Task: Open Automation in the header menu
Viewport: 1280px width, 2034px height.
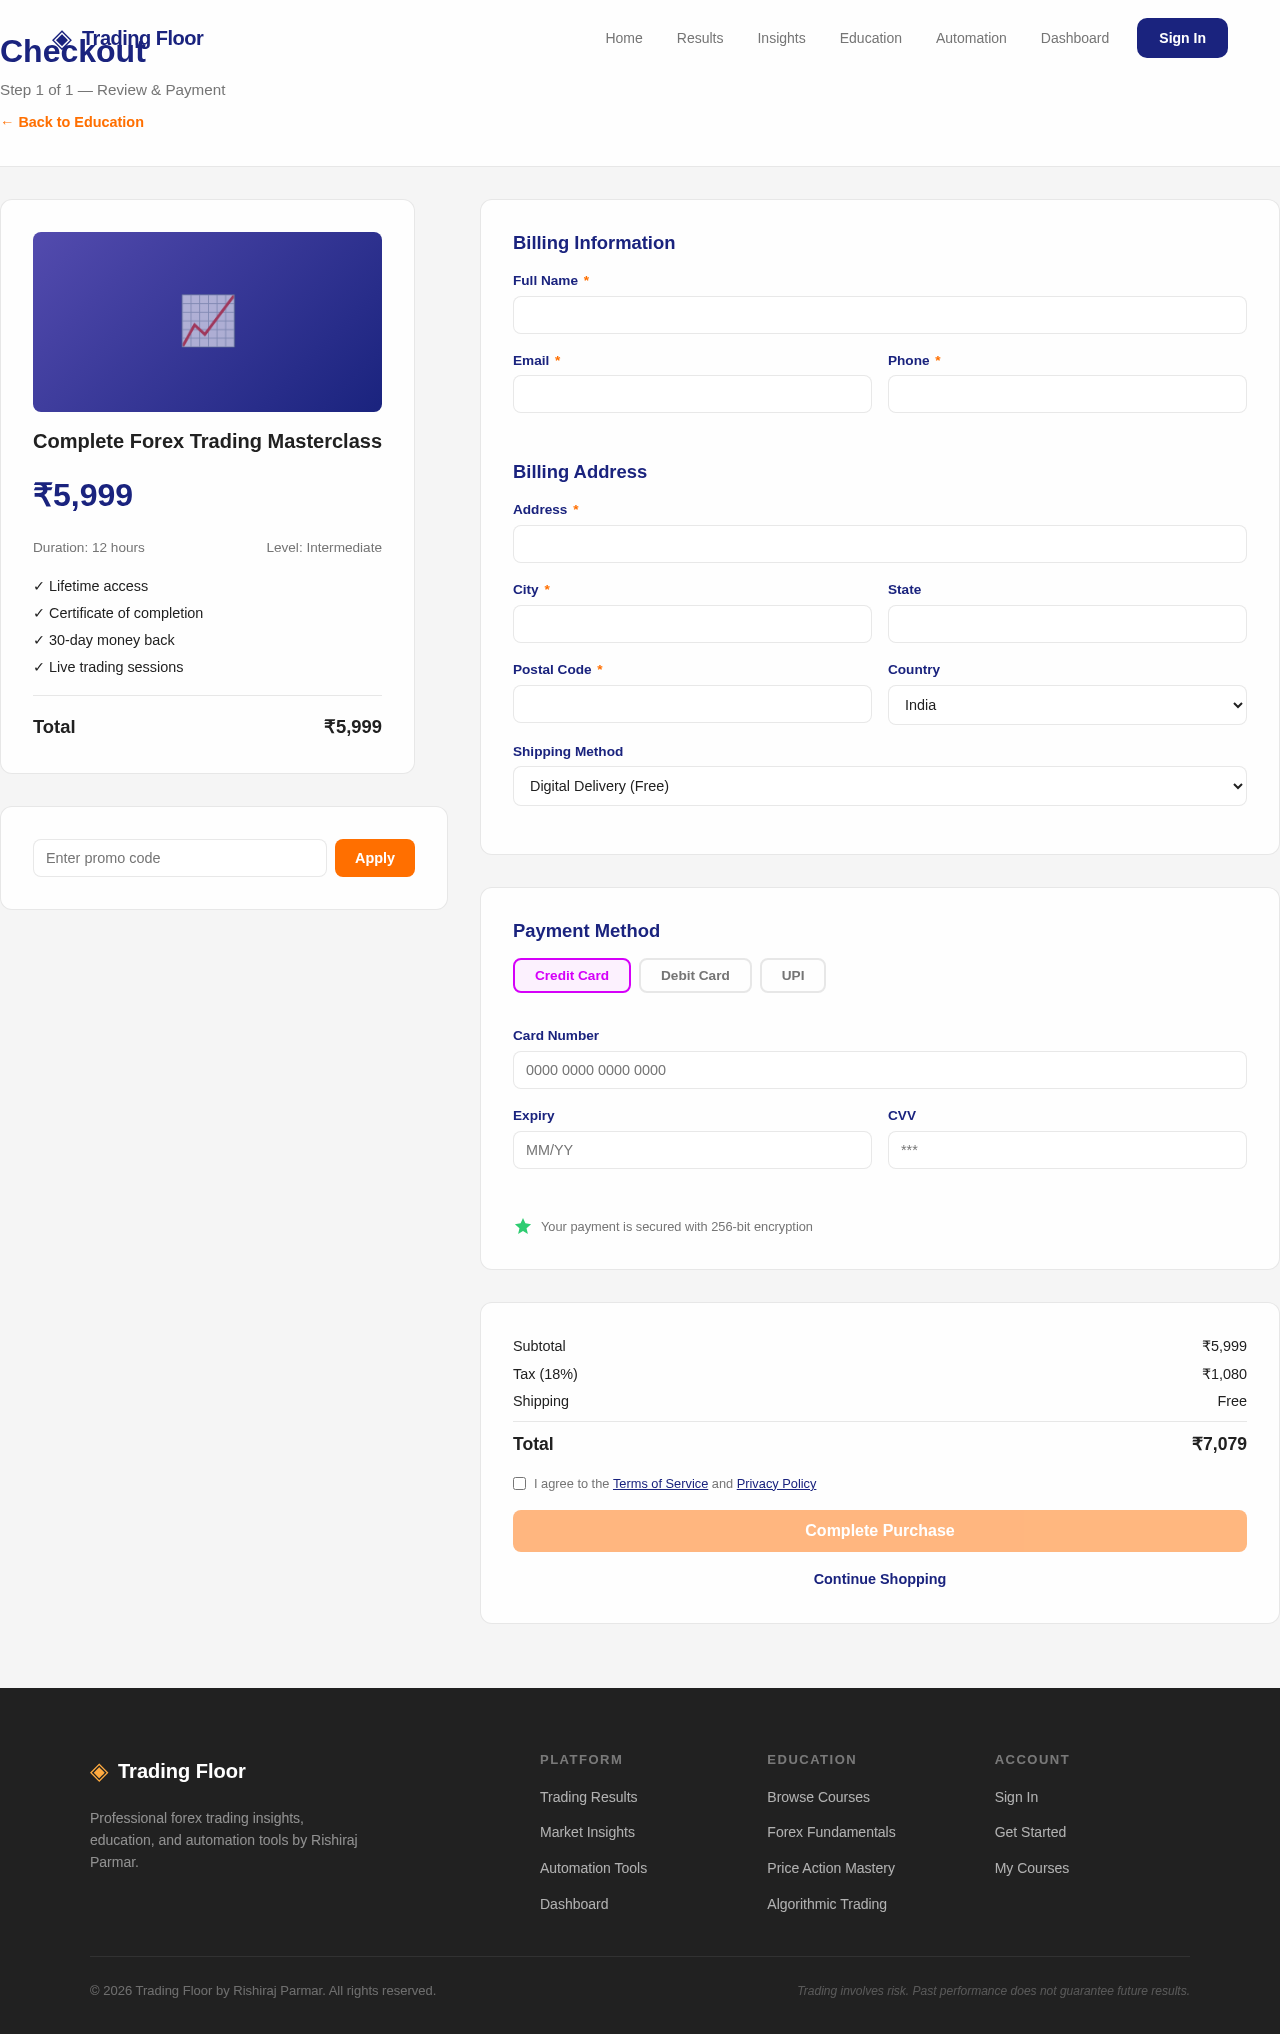Action: [971, 38]
